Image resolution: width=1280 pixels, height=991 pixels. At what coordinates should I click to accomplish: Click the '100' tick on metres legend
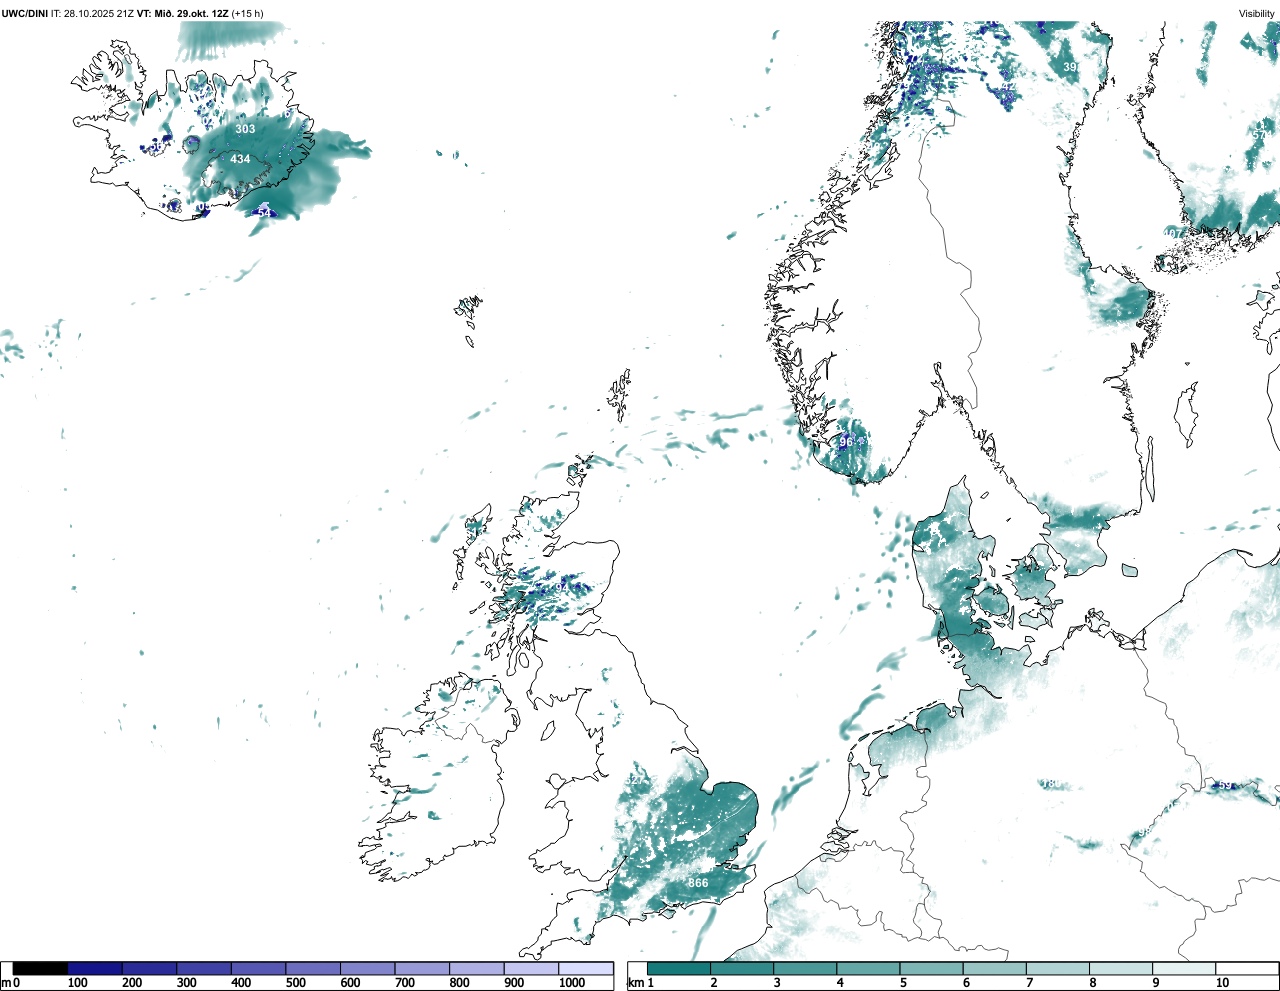point(78,983)
